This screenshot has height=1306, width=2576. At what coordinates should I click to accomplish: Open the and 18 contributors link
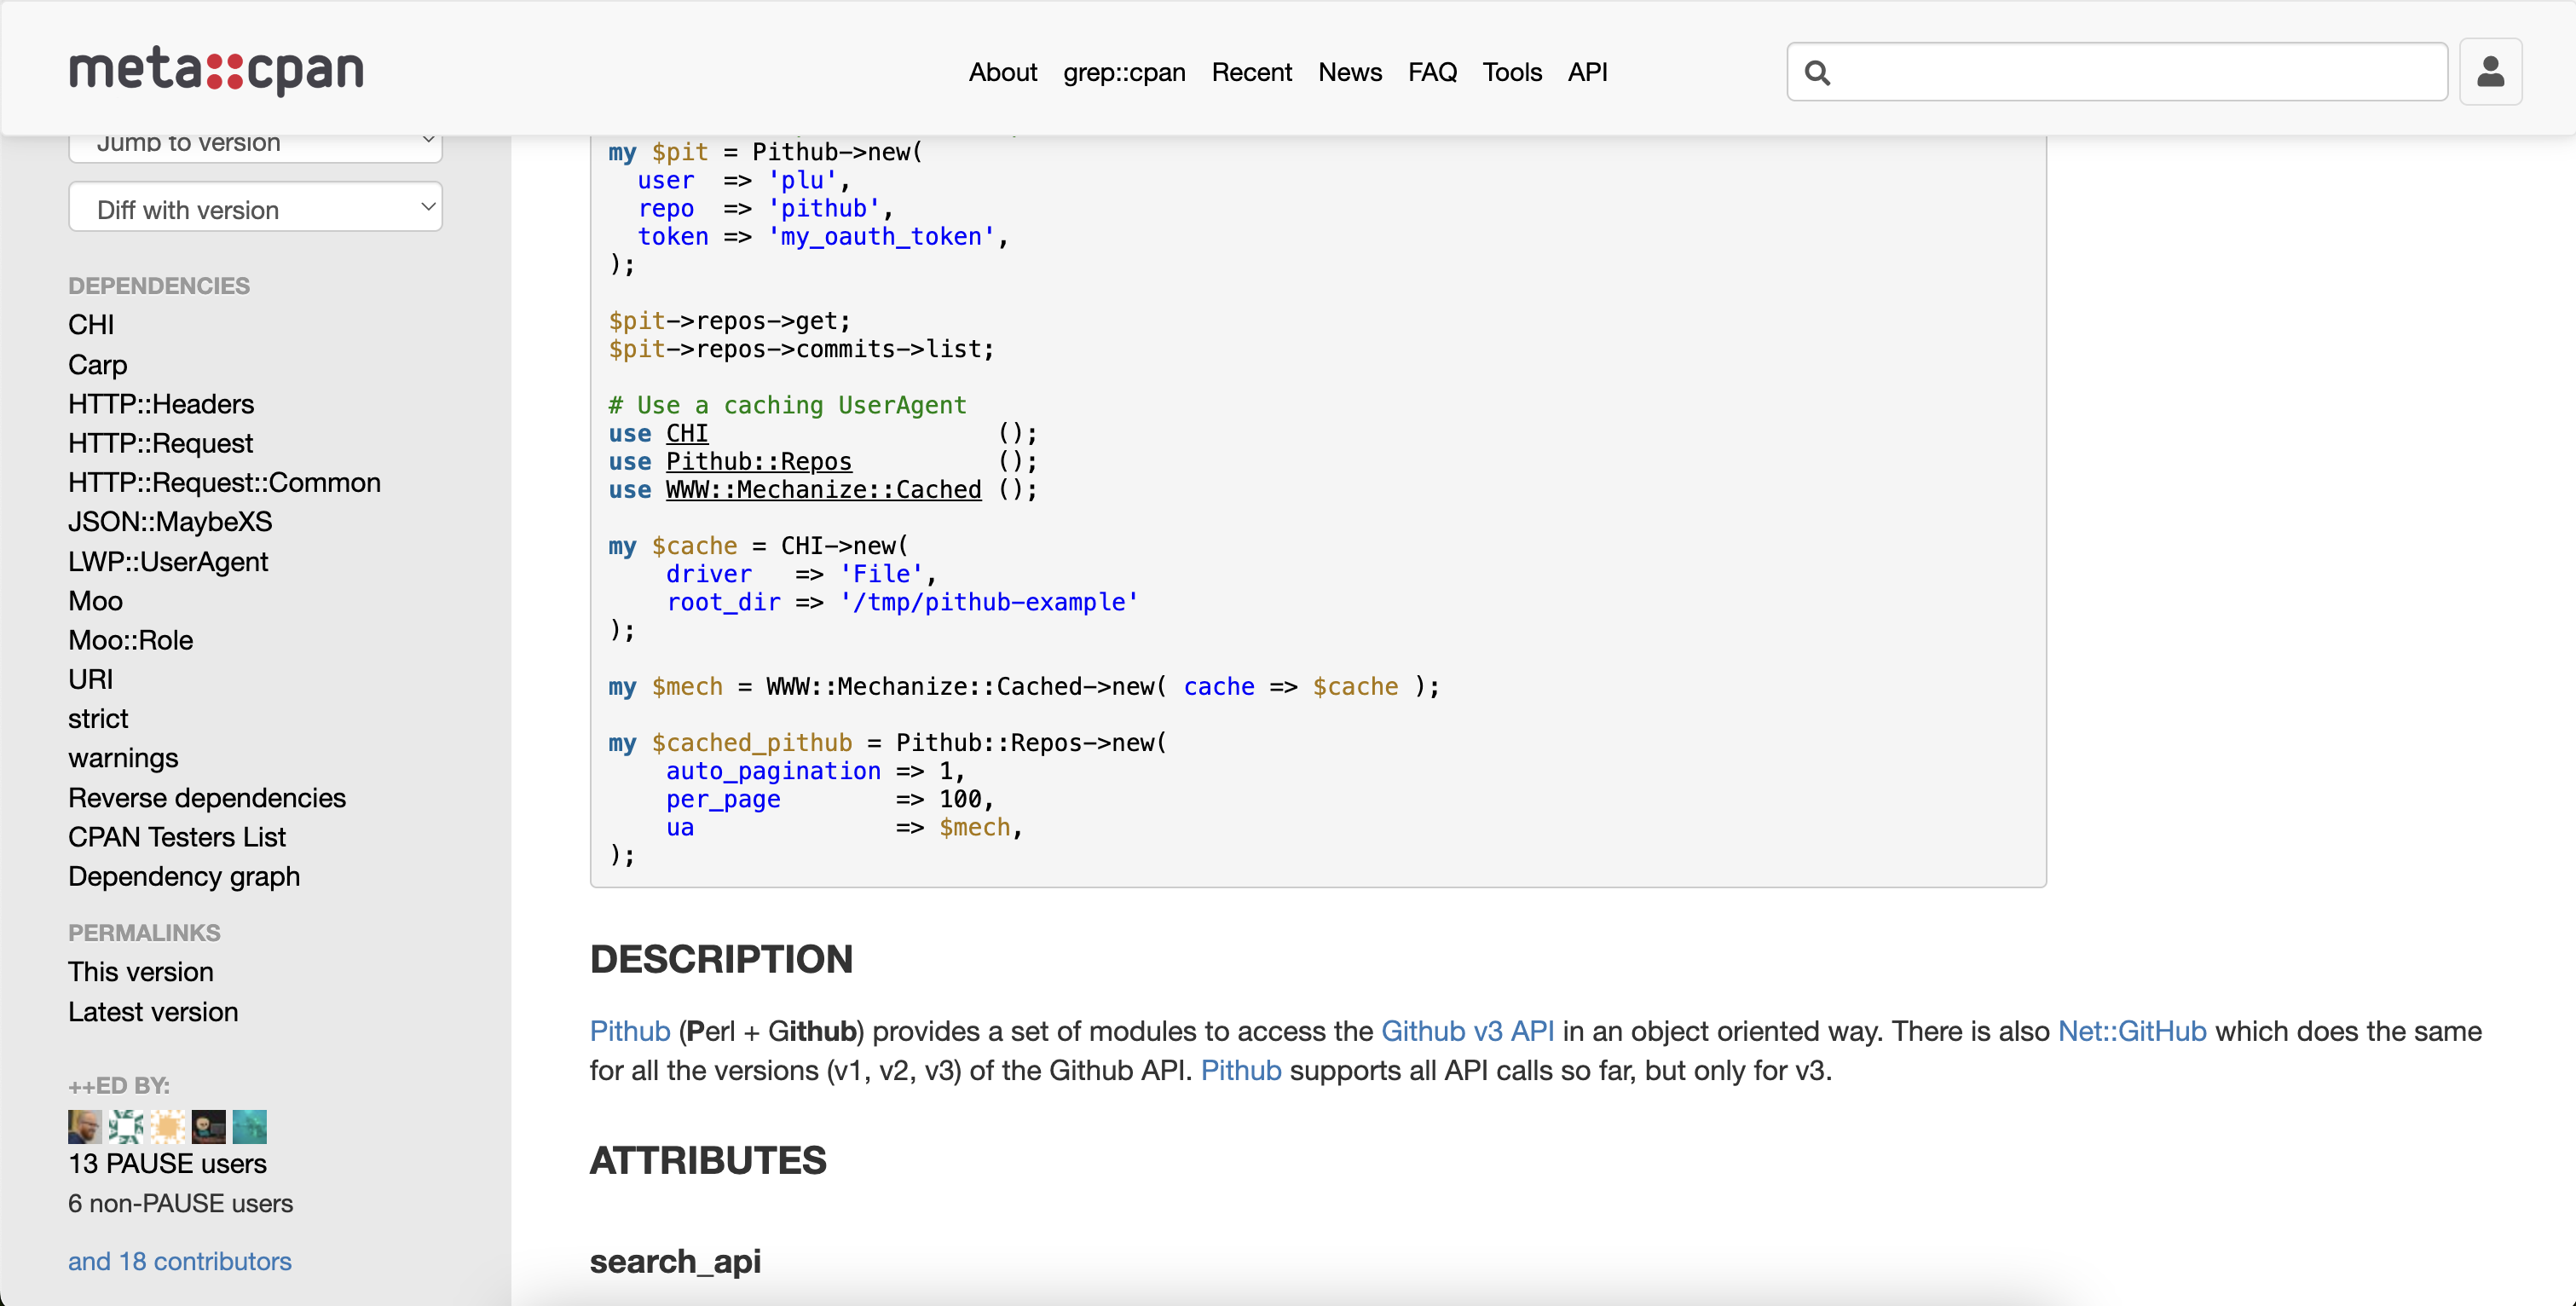180,1260
